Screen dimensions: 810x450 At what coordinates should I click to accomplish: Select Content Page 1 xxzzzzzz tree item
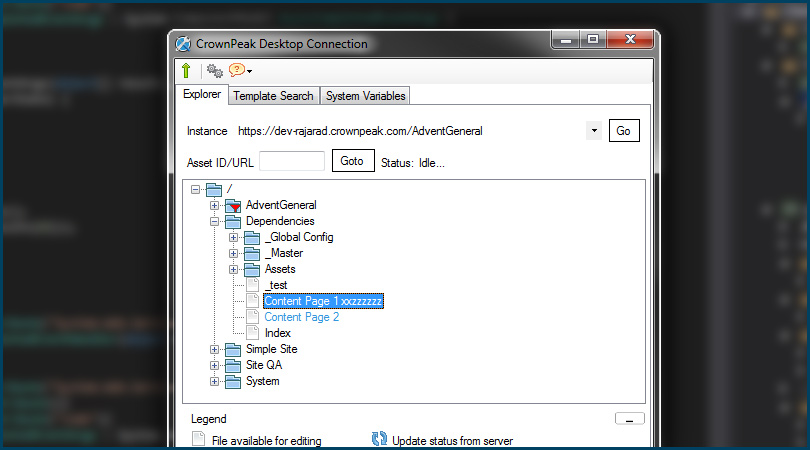pos(323,301)
